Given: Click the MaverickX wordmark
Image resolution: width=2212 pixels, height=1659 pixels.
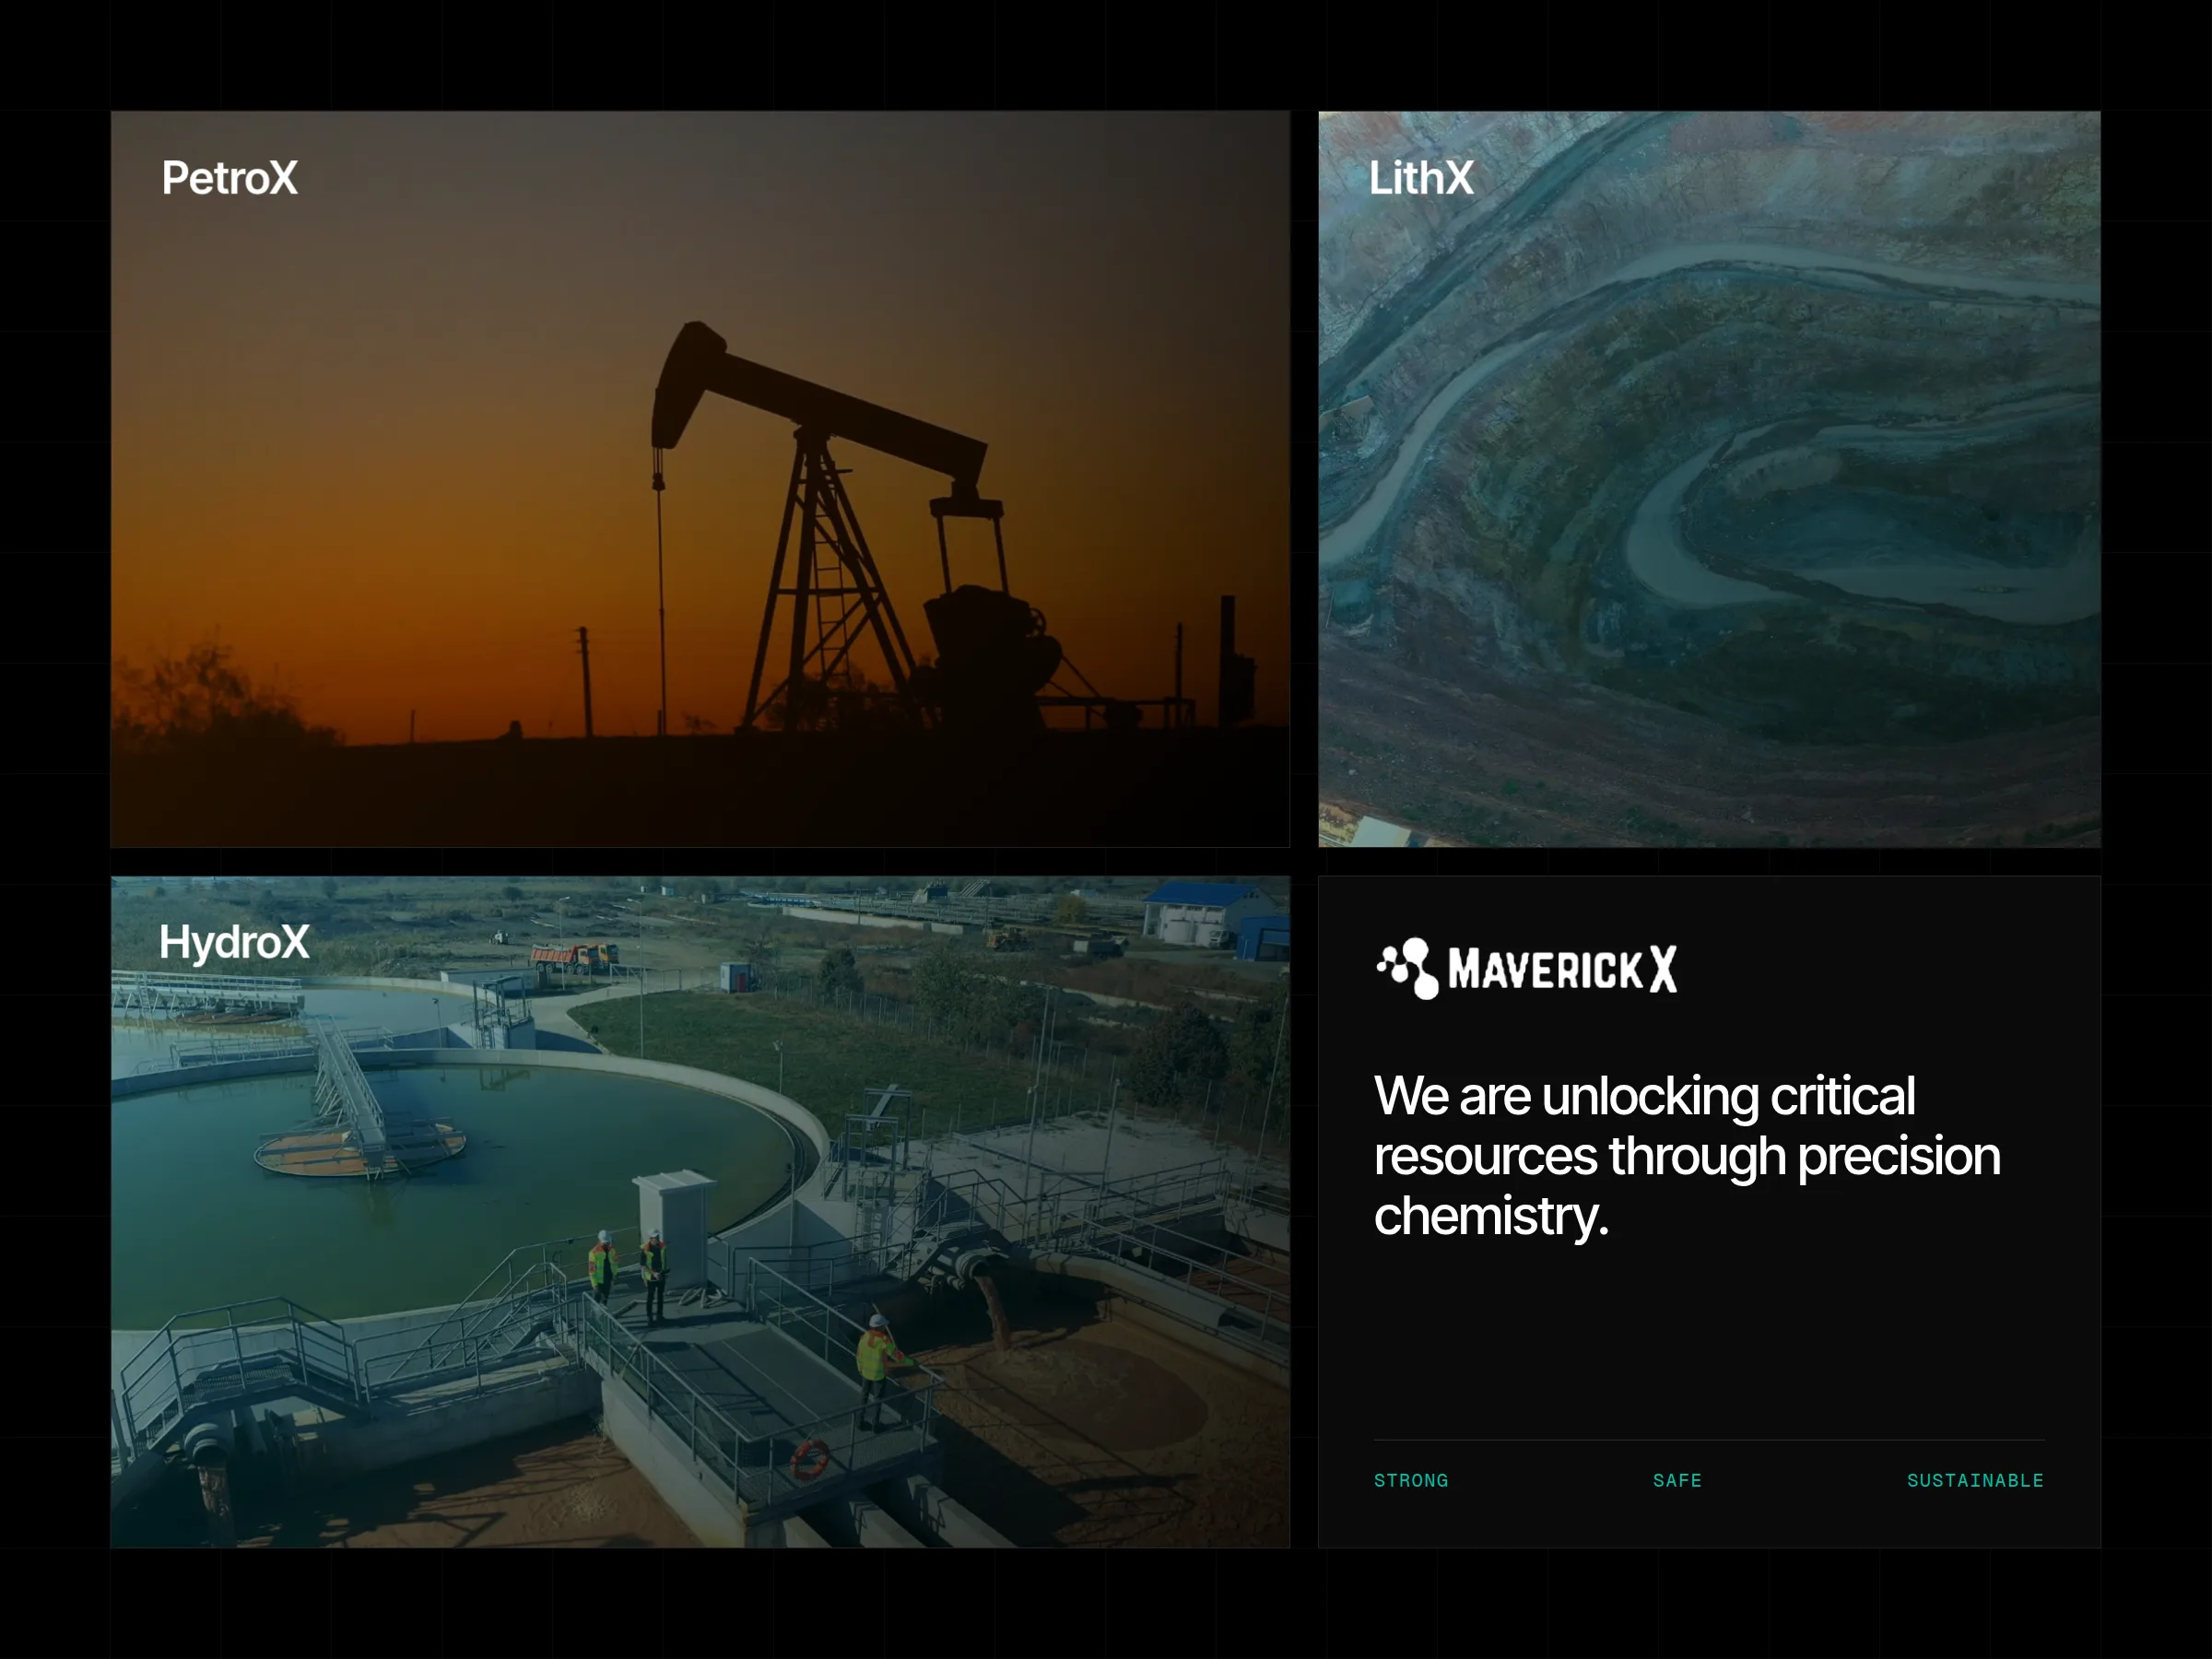Looking at the screenshot, I should [1563, 969].
